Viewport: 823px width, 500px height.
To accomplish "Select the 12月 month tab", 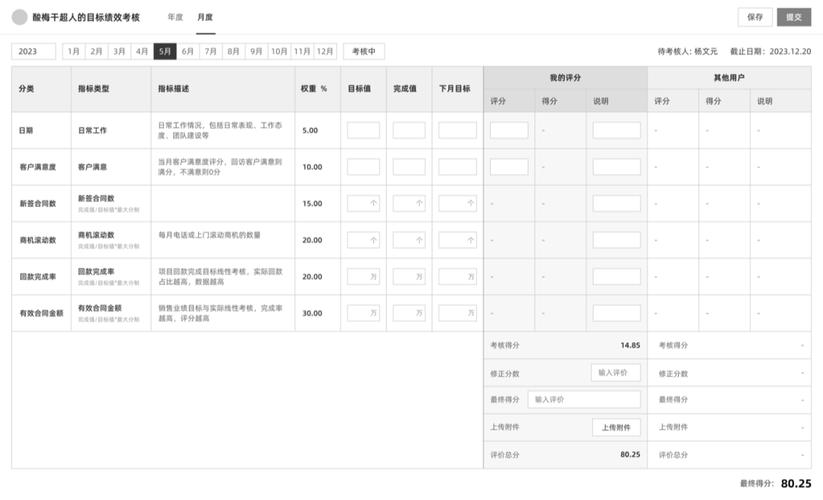I will tap(325, 51).
